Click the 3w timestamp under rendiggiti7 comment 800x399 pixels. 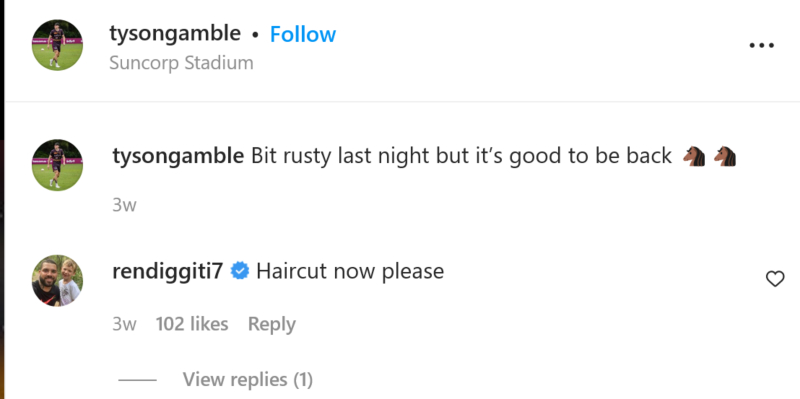(x=124, y=324)
